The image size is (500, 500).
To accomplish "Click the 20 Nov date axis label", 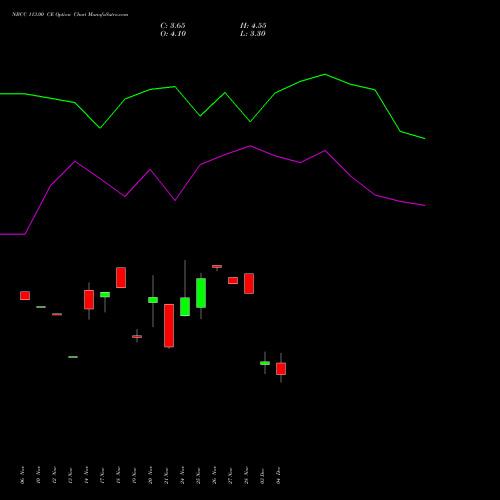I will (x=150, y=475).
